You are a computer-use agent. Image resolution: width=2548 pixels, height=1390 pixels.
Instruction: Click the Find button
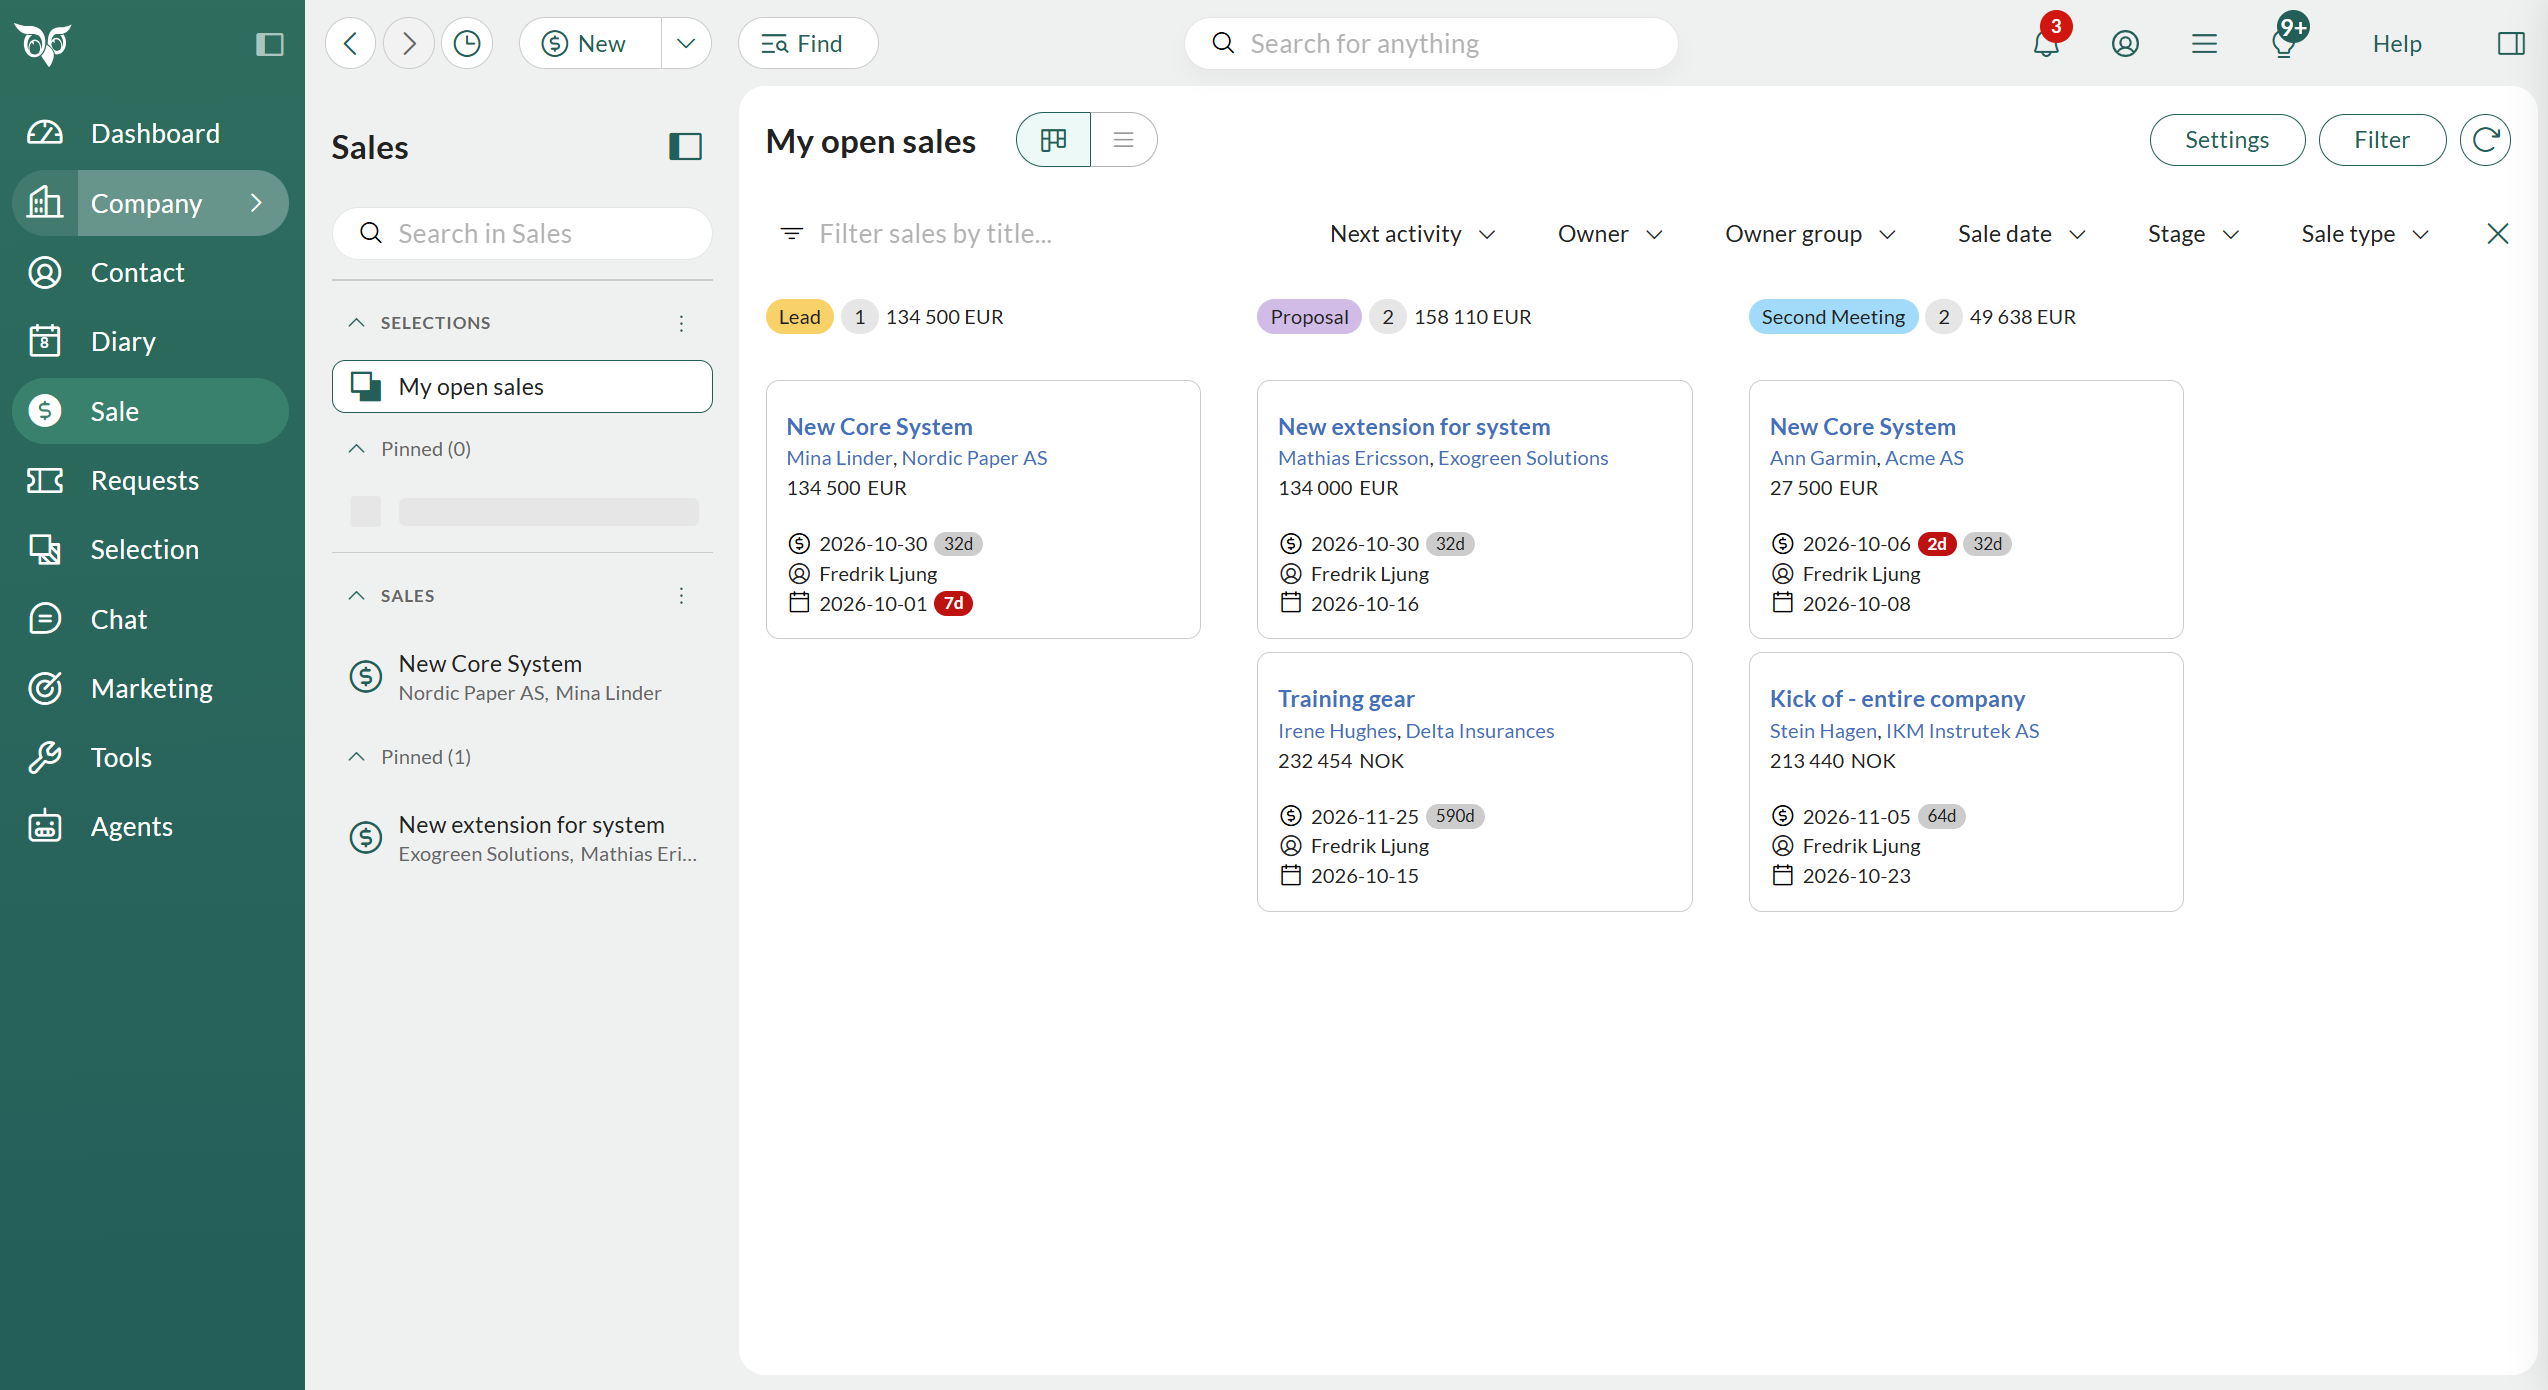[808, 44]
